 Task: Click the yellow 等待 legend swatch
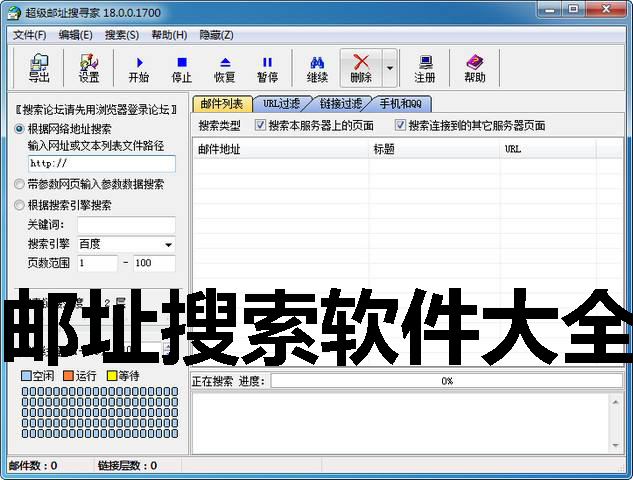(x=111, y=376)
